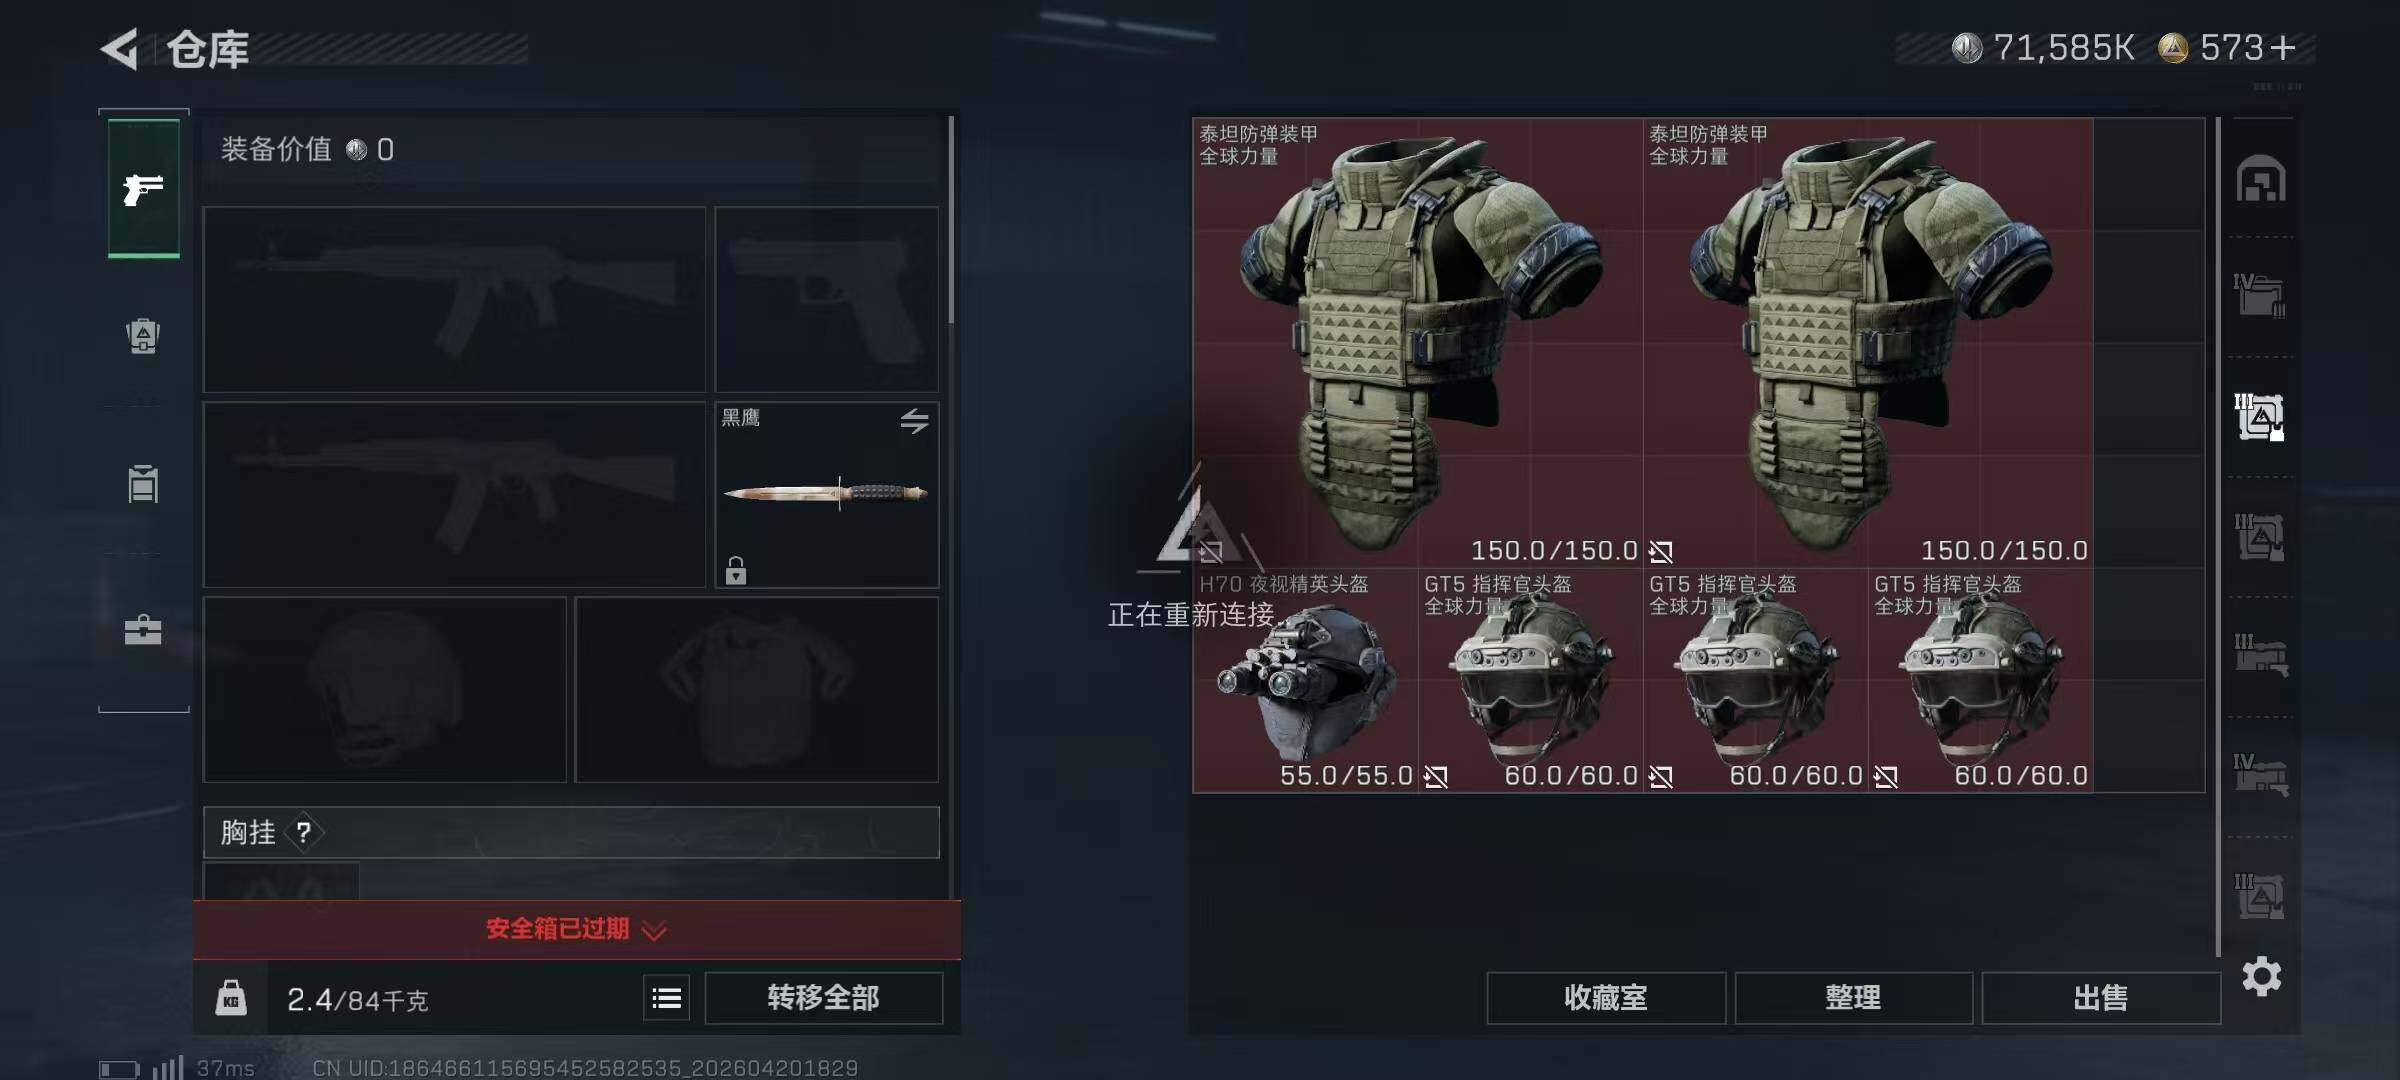Select the H70 夜视精英头盔 helmet item
This screenshot has height=1080, width=2400.
coord(1305,680)
